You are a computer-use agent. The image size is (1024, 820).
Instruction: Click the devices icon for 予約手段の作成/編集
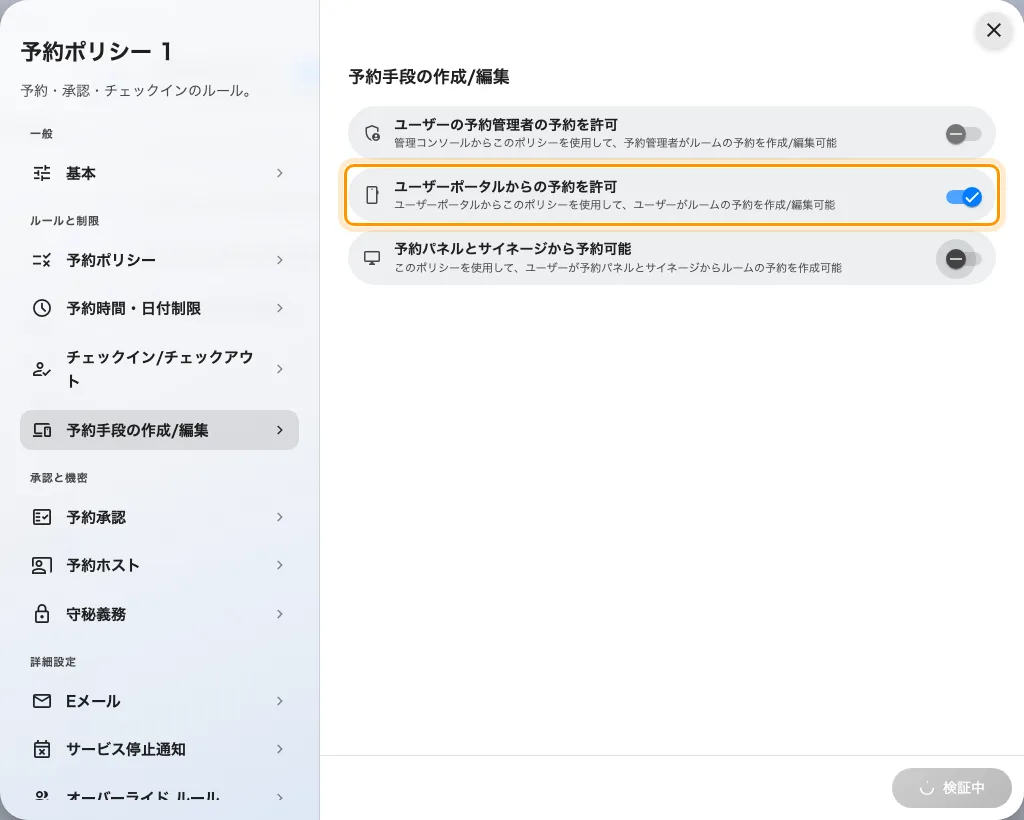(x=42, y=430)
